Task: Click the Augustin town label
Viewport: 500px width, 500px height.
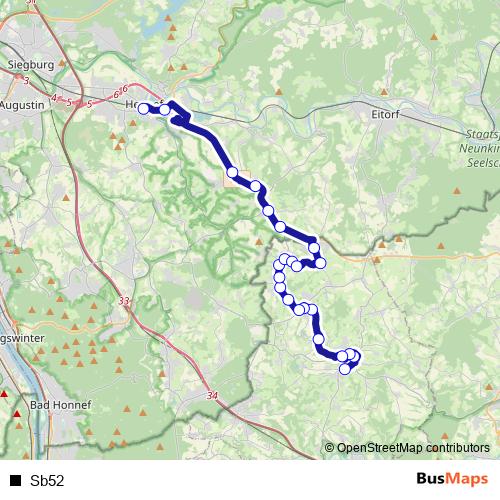Action: click(22, 105)
